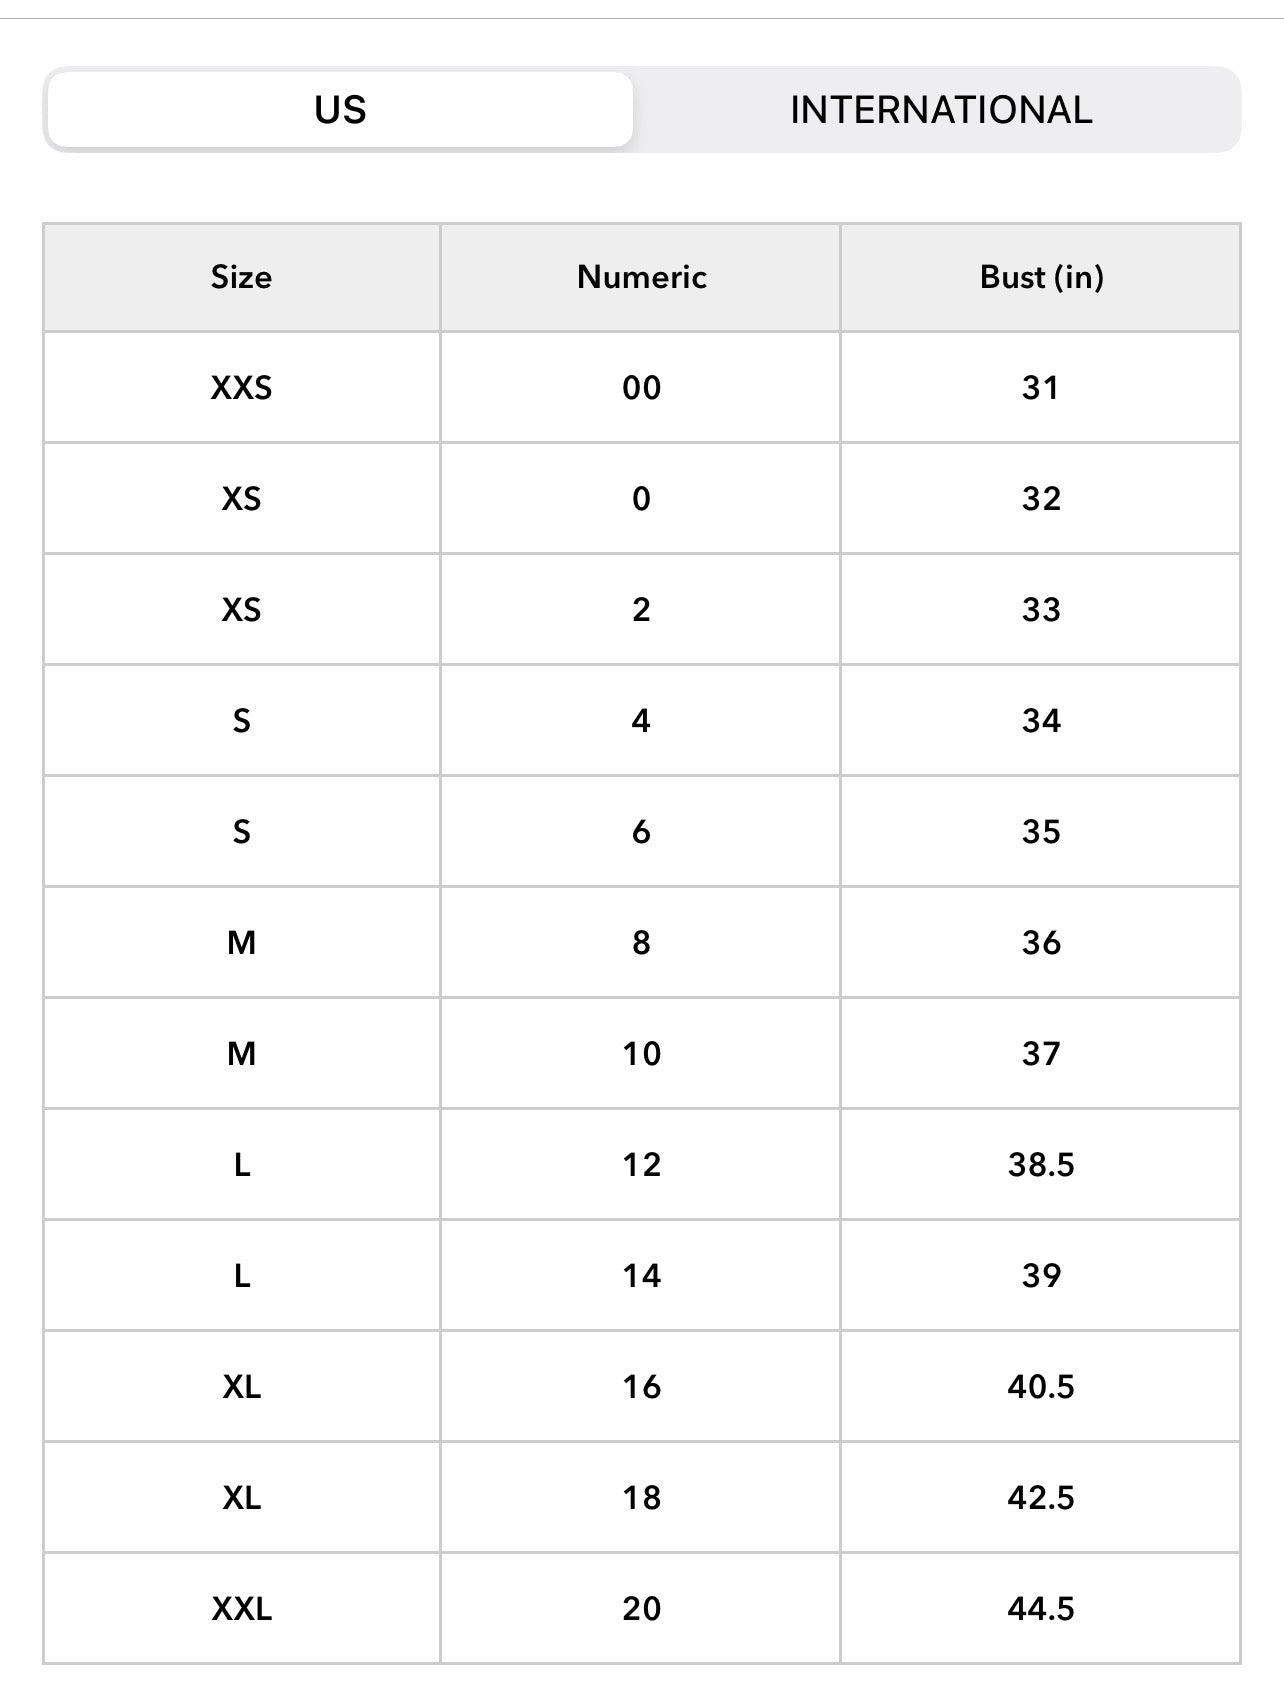Viewport: 1284px width, 1697px height.
Task: Click the numeric 00 cell
Action: 641,388
